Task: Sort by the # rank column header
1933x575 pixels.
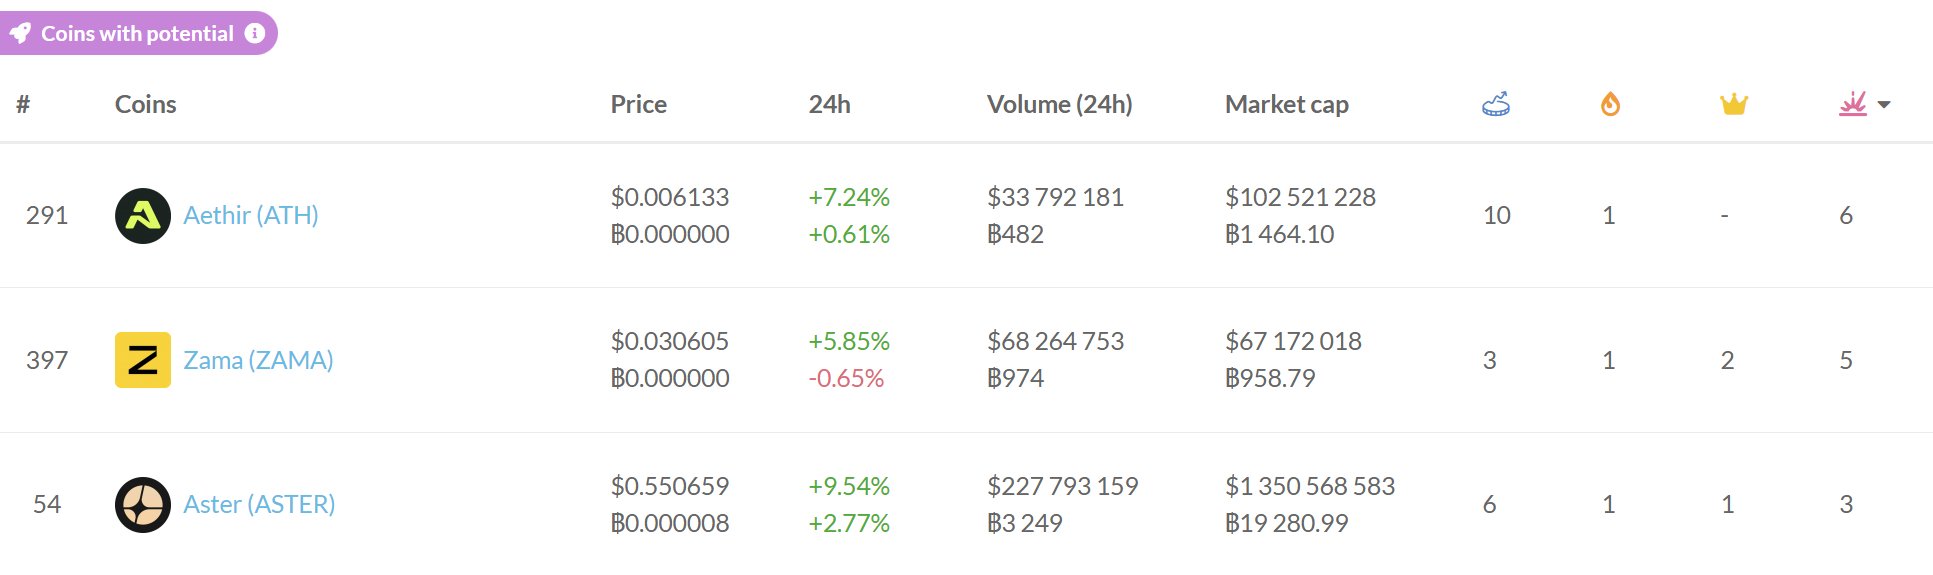Action: click(23, 104)
